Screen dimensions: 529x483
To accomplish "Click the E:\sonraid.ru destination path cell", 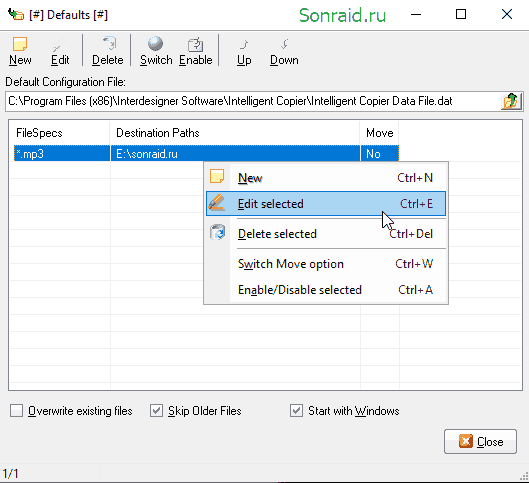I will click(235, 154).
